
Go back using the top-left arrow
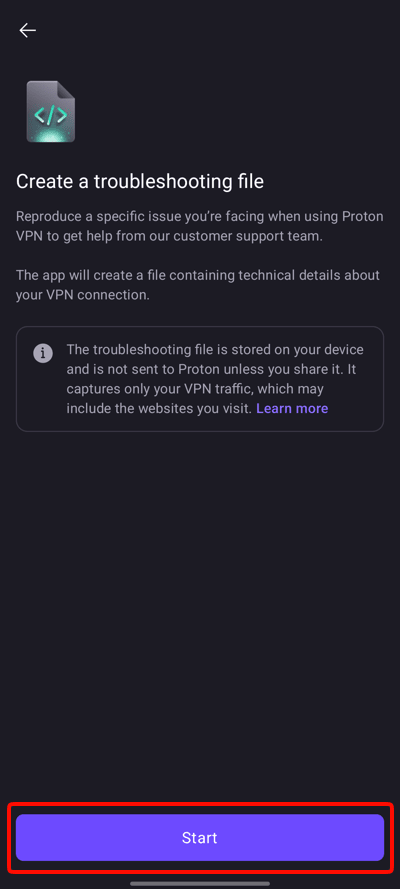click(x=27, y=31)
